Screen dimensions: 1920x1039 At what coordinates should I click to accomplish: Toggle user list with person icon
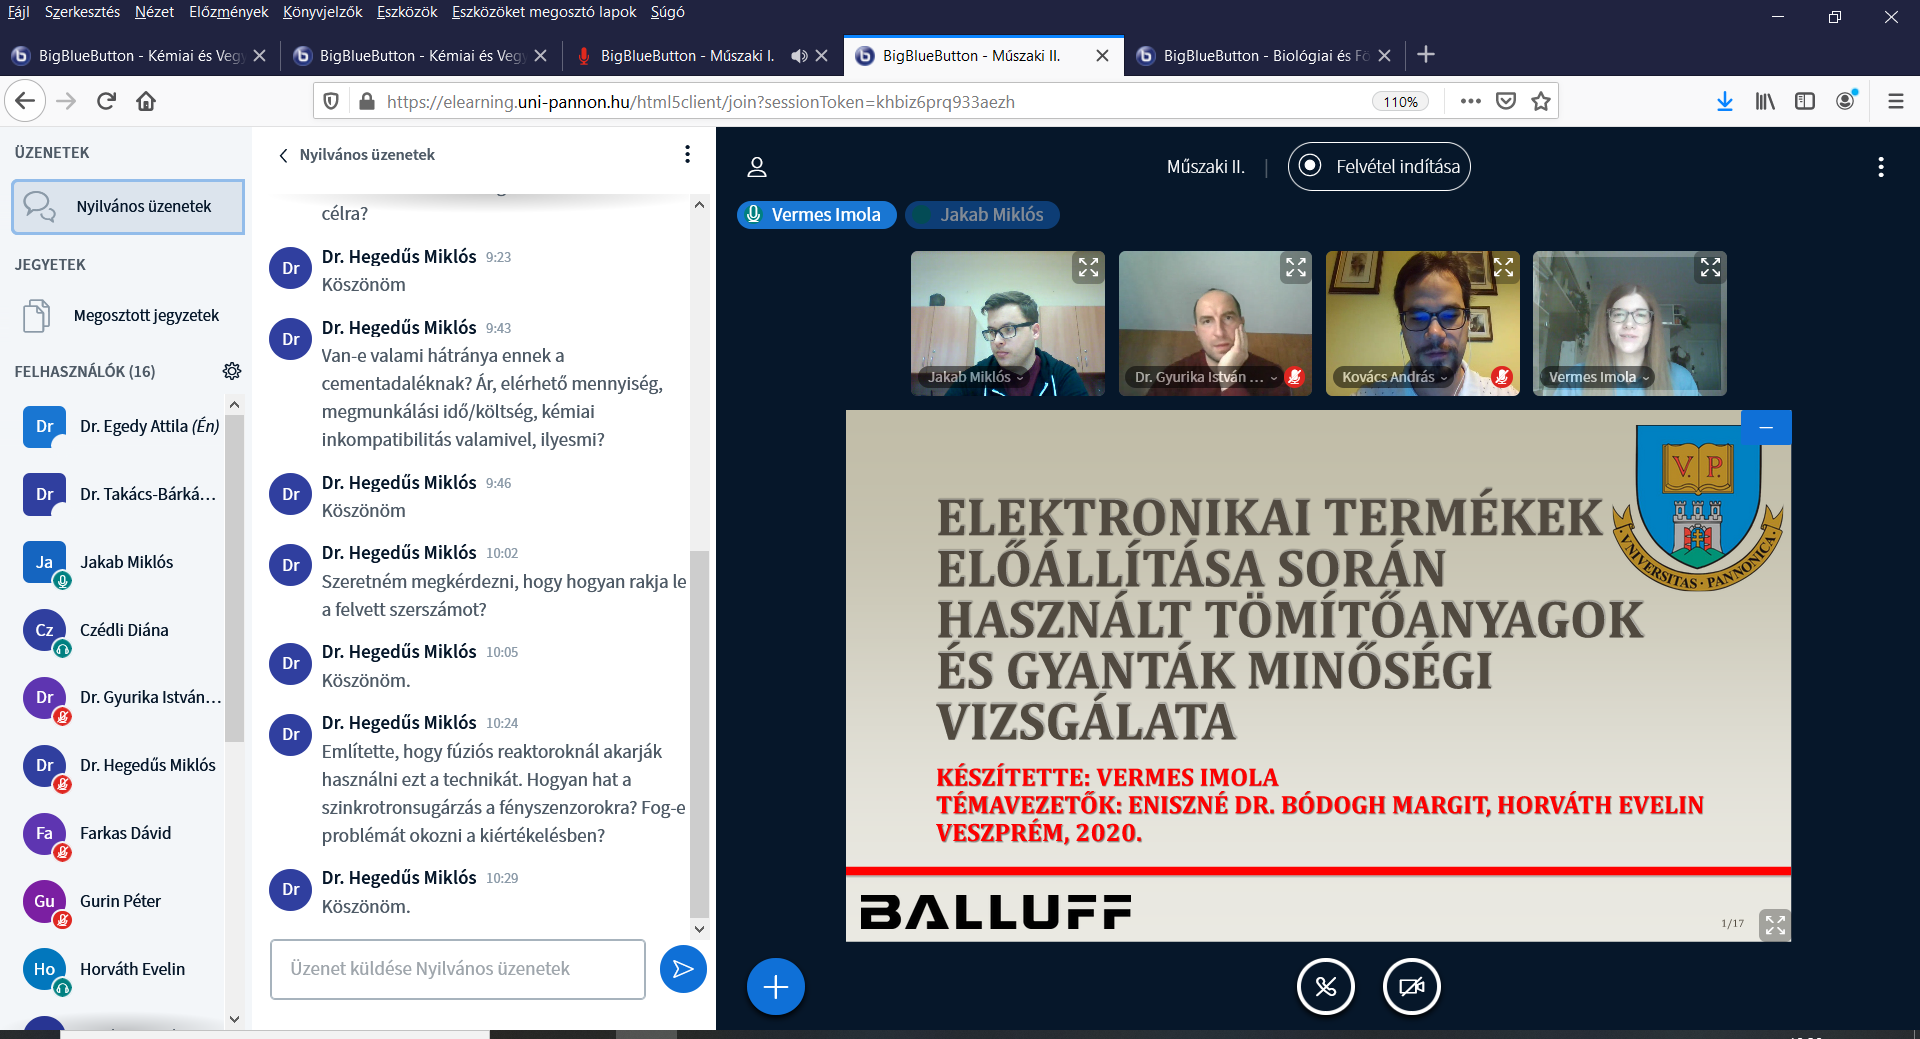[757, 167]
